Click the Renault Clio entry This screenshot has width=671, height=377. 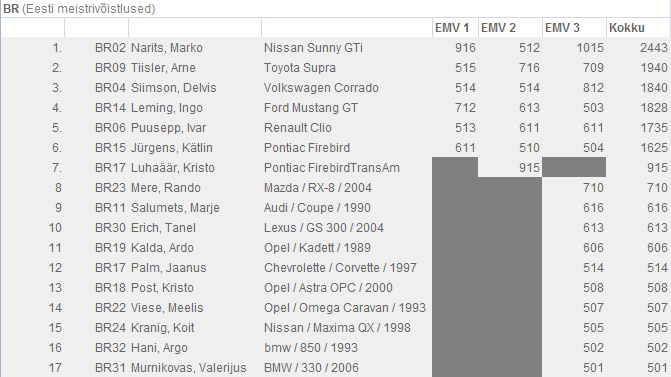tap(297, 128)
